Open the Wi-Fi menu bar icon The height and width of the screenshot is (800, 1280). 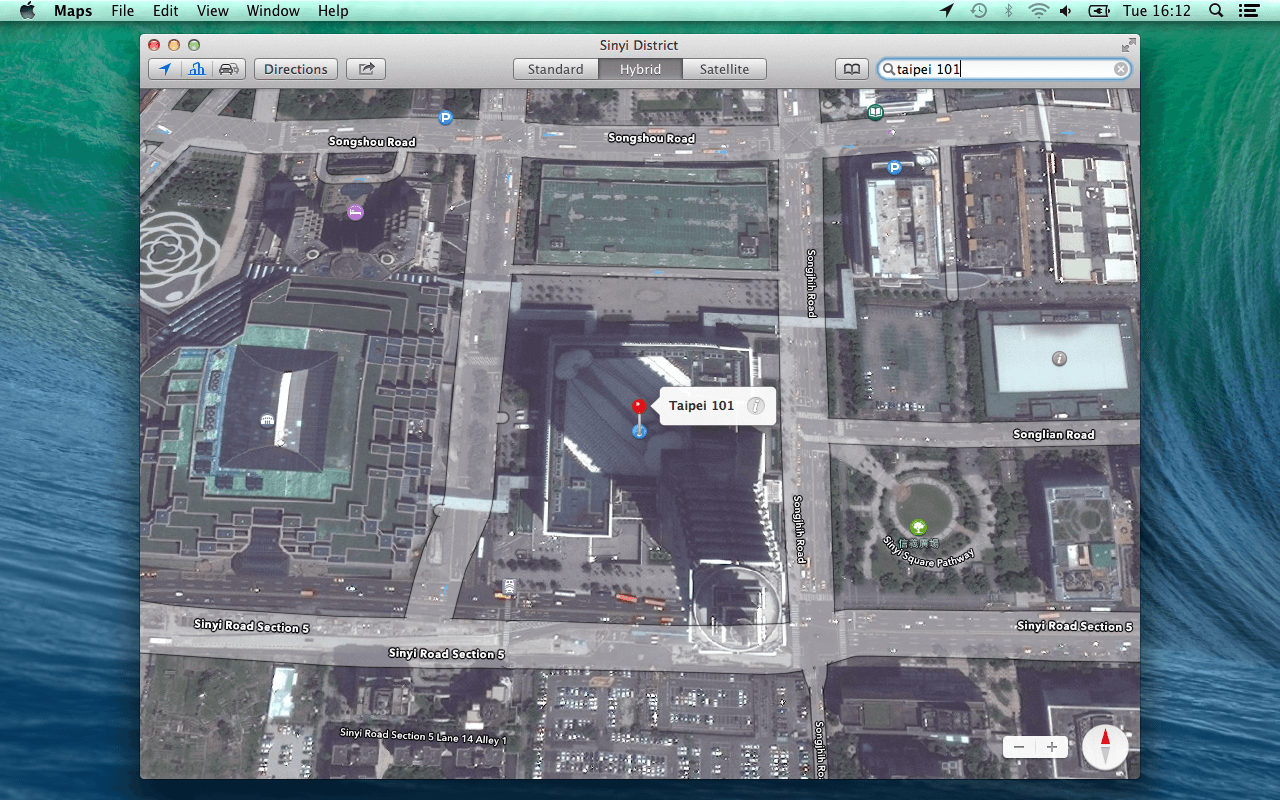click(x=1039, y=11)
